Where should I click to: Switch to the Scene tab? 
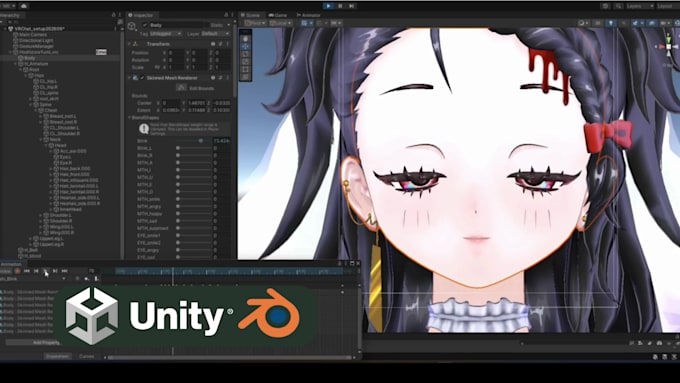click(x=251, y=15)
